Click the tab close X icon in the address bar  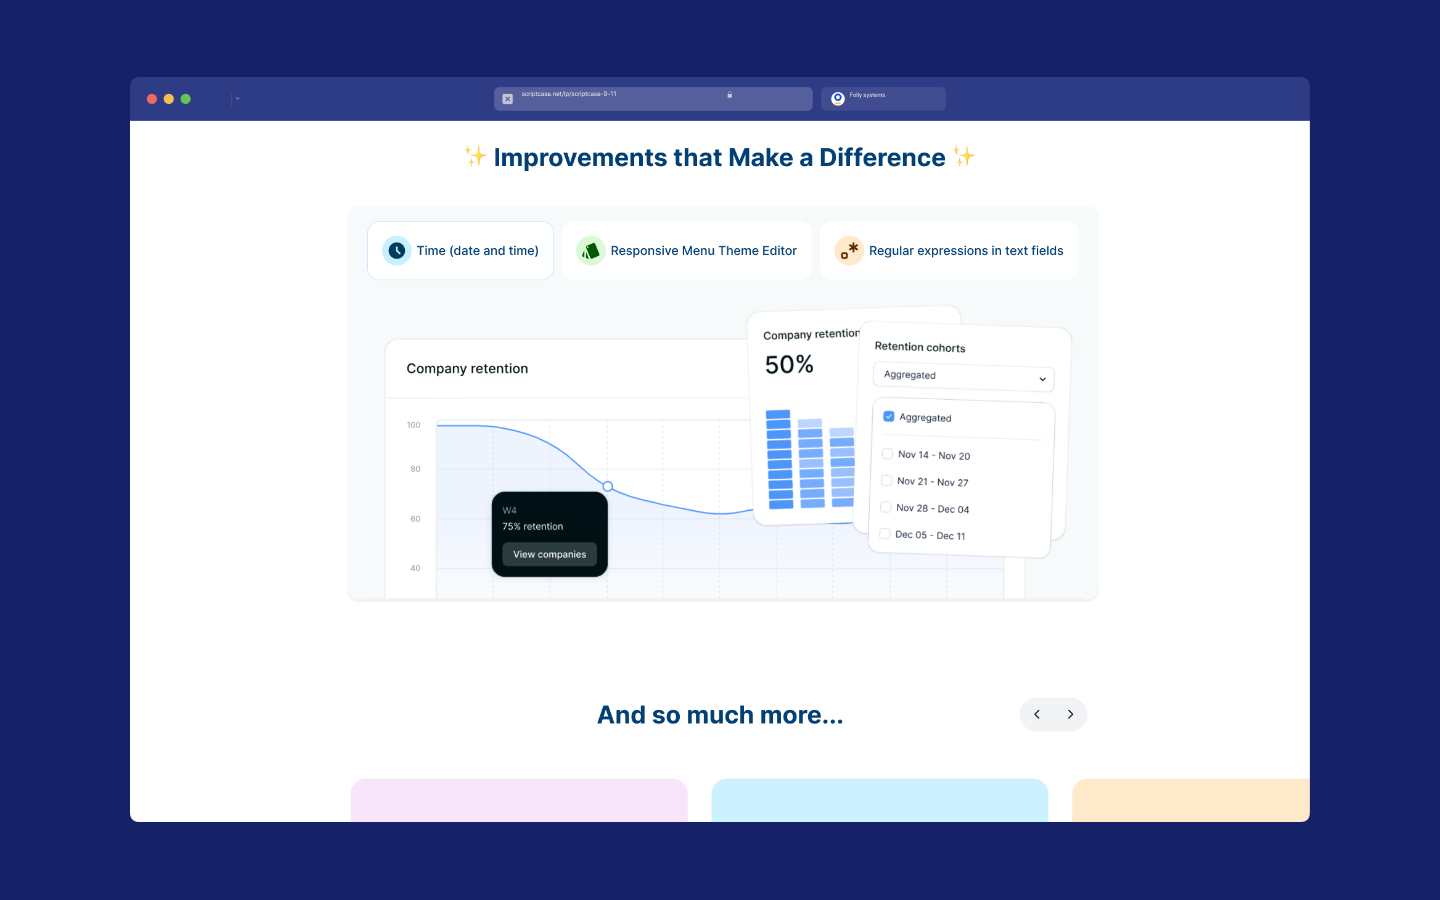coord(508,99)
